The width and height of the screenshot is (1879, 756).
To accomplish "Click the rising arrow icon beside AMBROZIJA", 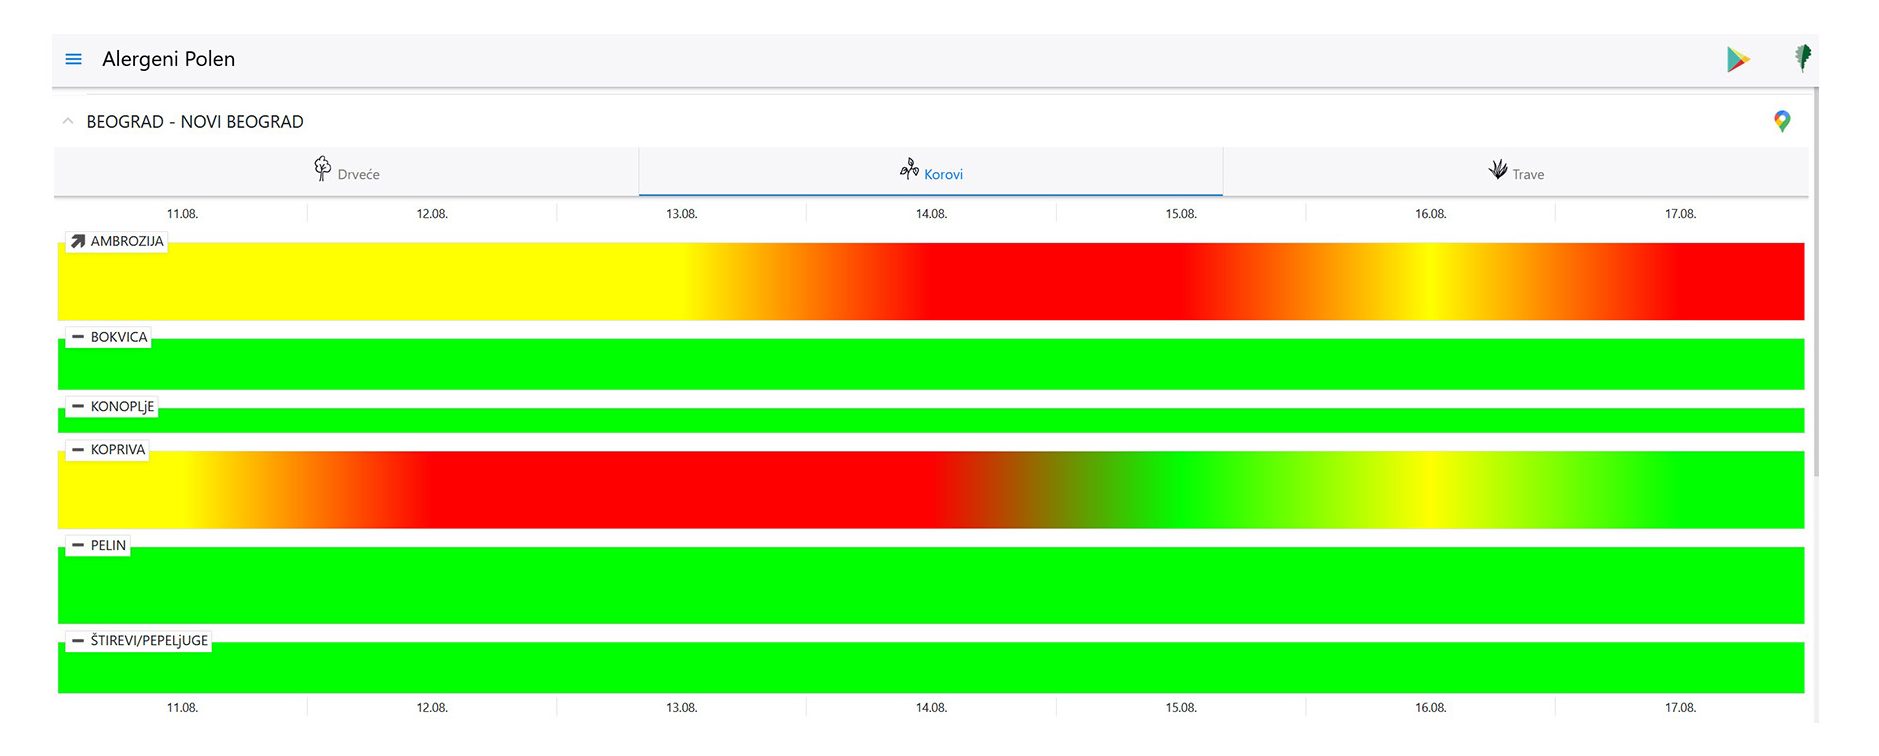I will pos(78,241).
